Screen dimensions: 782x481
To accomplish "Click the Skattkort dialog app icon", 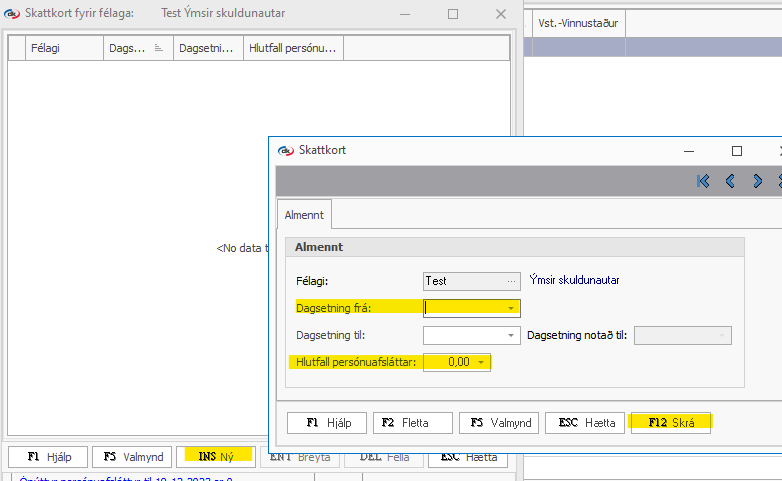I will point(286,150).
